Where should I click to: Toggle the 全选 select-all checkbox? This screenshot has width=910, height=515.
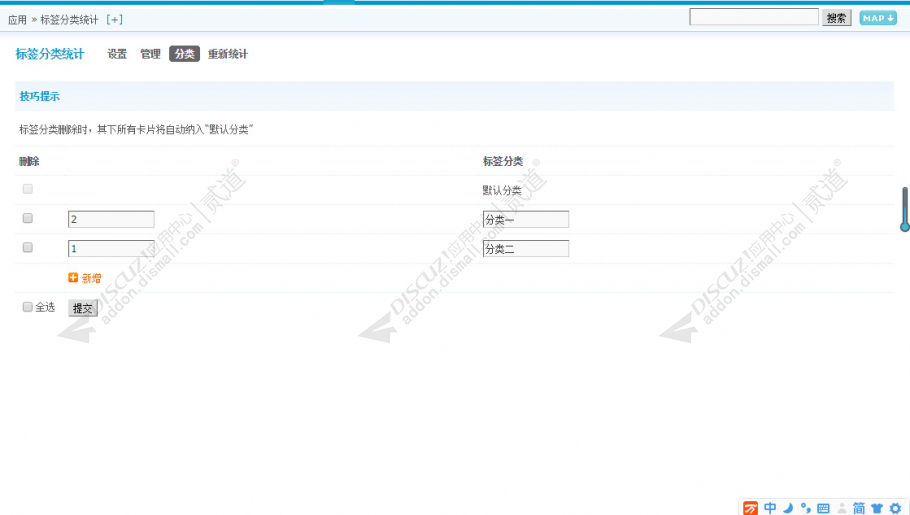click(27, 307)
